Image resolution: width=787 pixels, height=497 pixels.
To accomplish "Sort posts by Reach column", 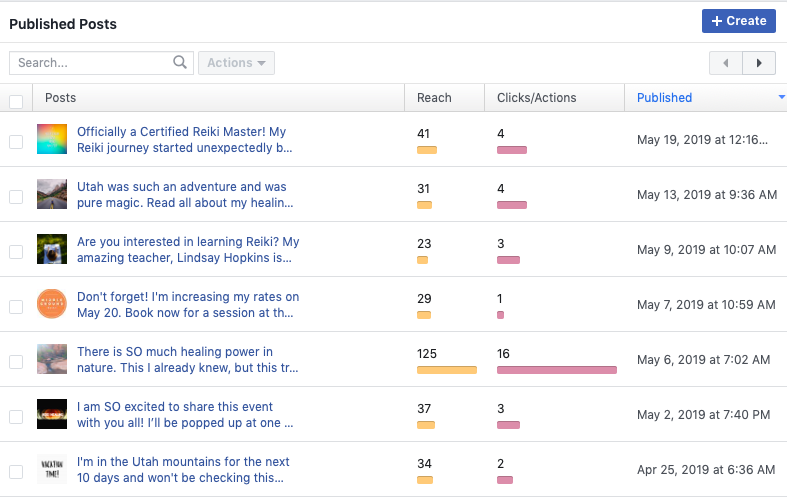I will (434, 98).
